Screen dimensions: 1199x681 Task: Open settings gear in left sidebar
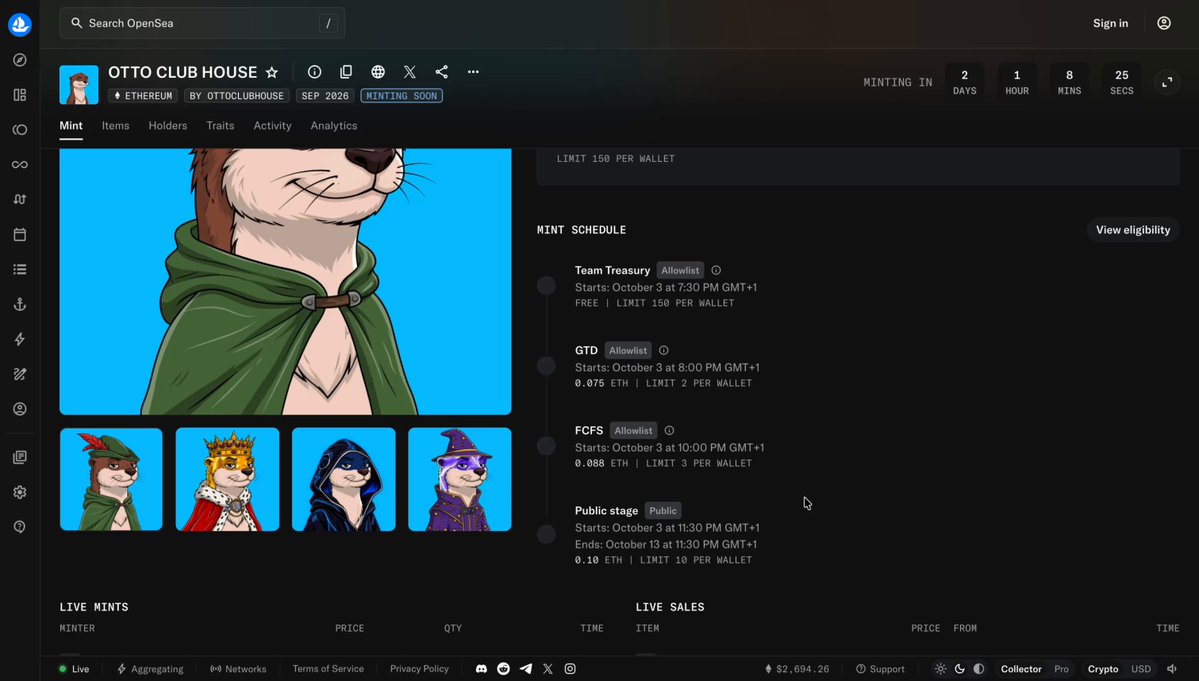pyautogui.click(x=20, y=492)
